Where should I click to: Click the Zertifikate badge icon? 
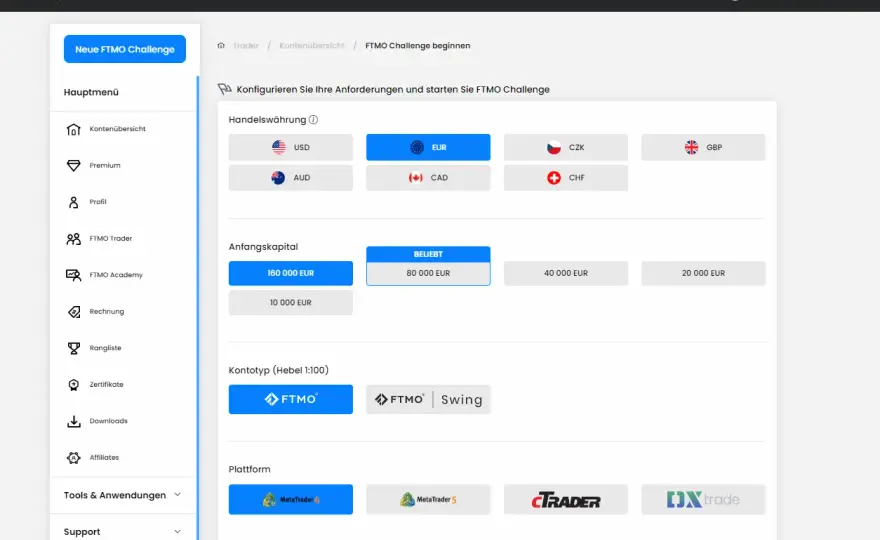[74, 385]
